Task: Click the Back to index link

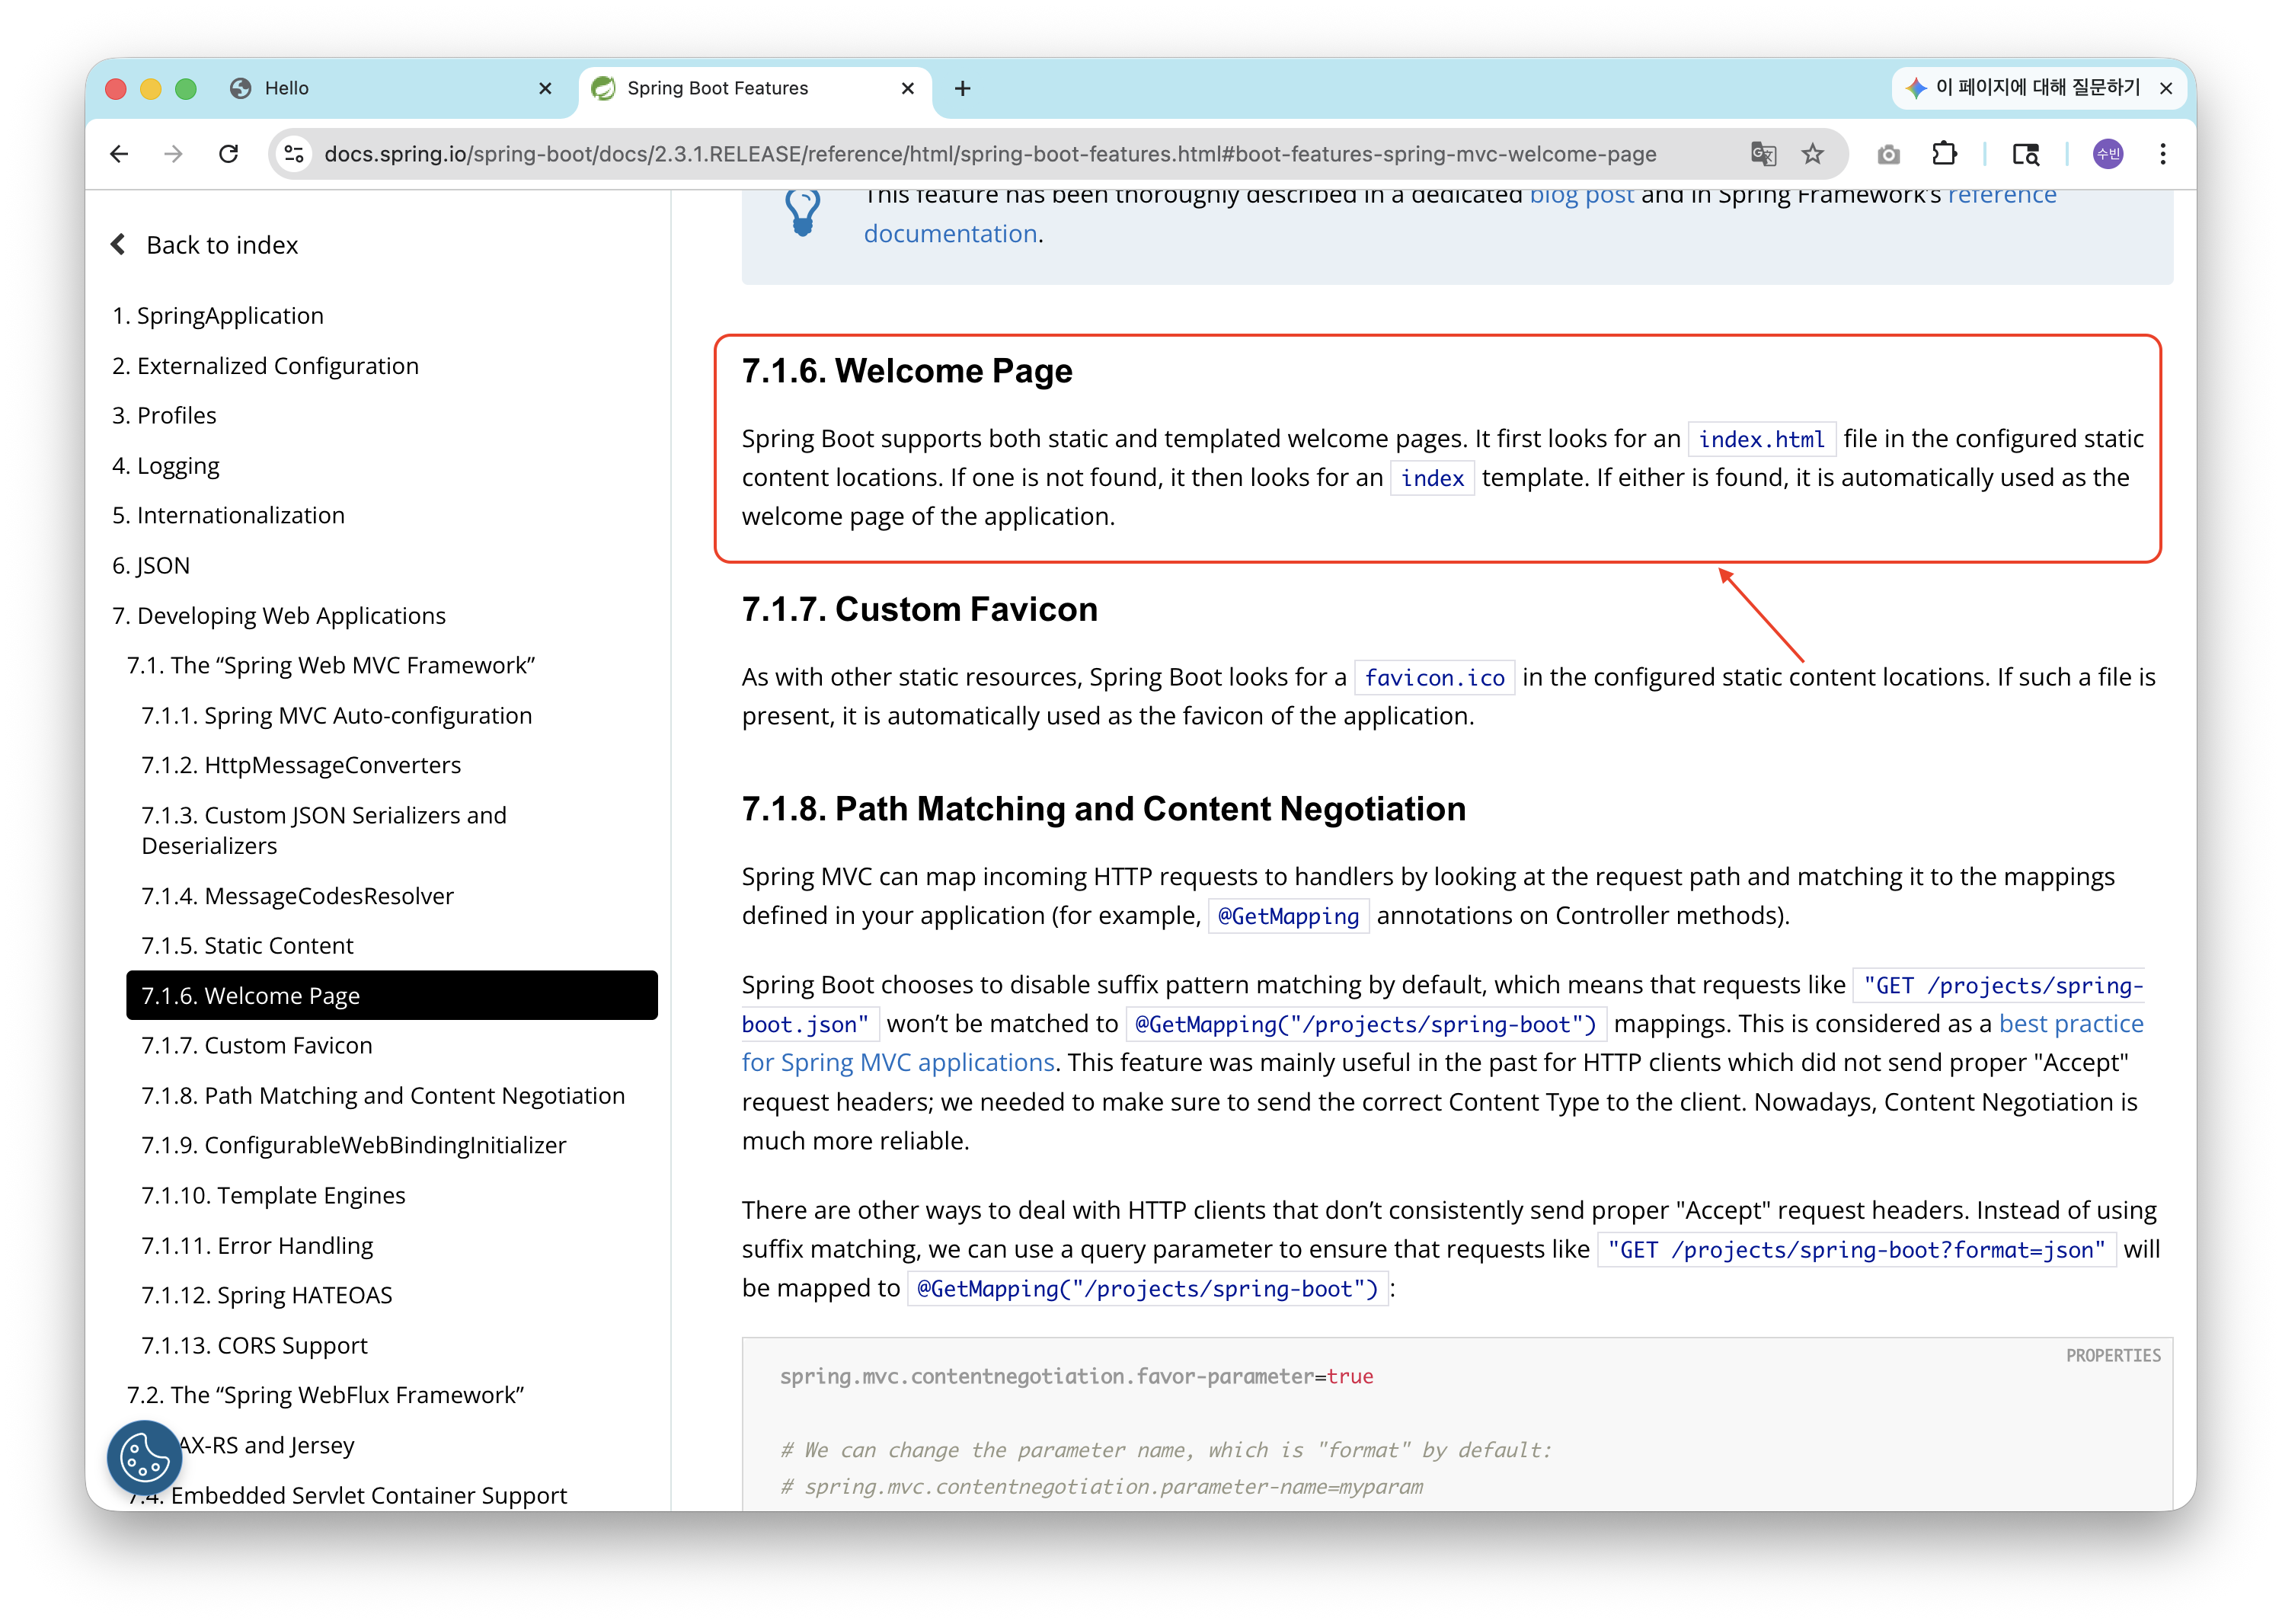Action: pyautogui.click(x=222, y=245)
